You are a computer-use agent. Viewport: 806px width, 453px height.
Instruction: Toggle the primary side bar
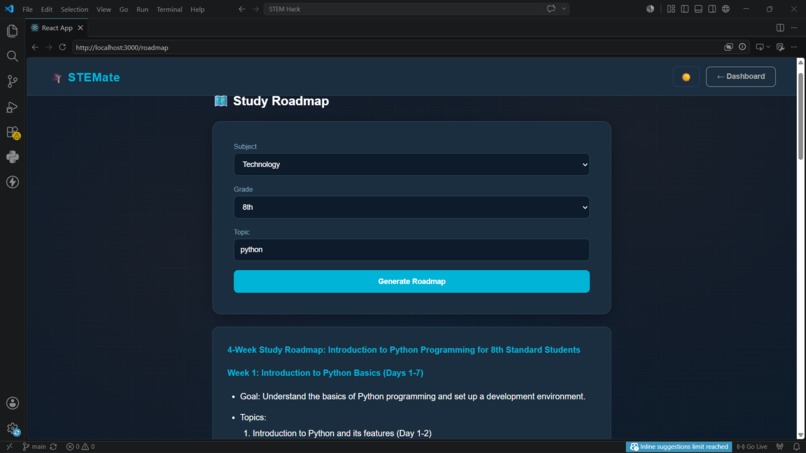(x=685, y=9)
